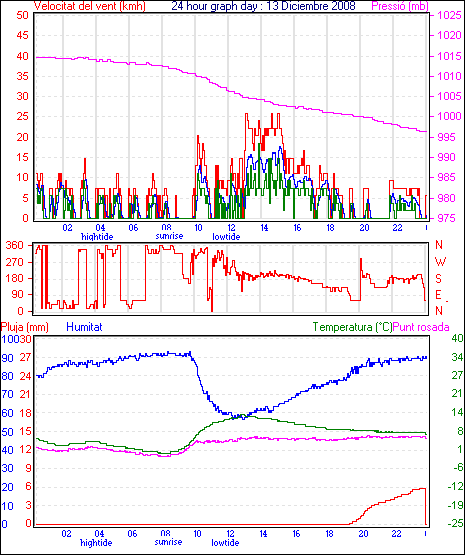The width and height of the screenshot is (465, 556).
Task: Click the 25 label on wind speed axis
Action: click(22, 116)
